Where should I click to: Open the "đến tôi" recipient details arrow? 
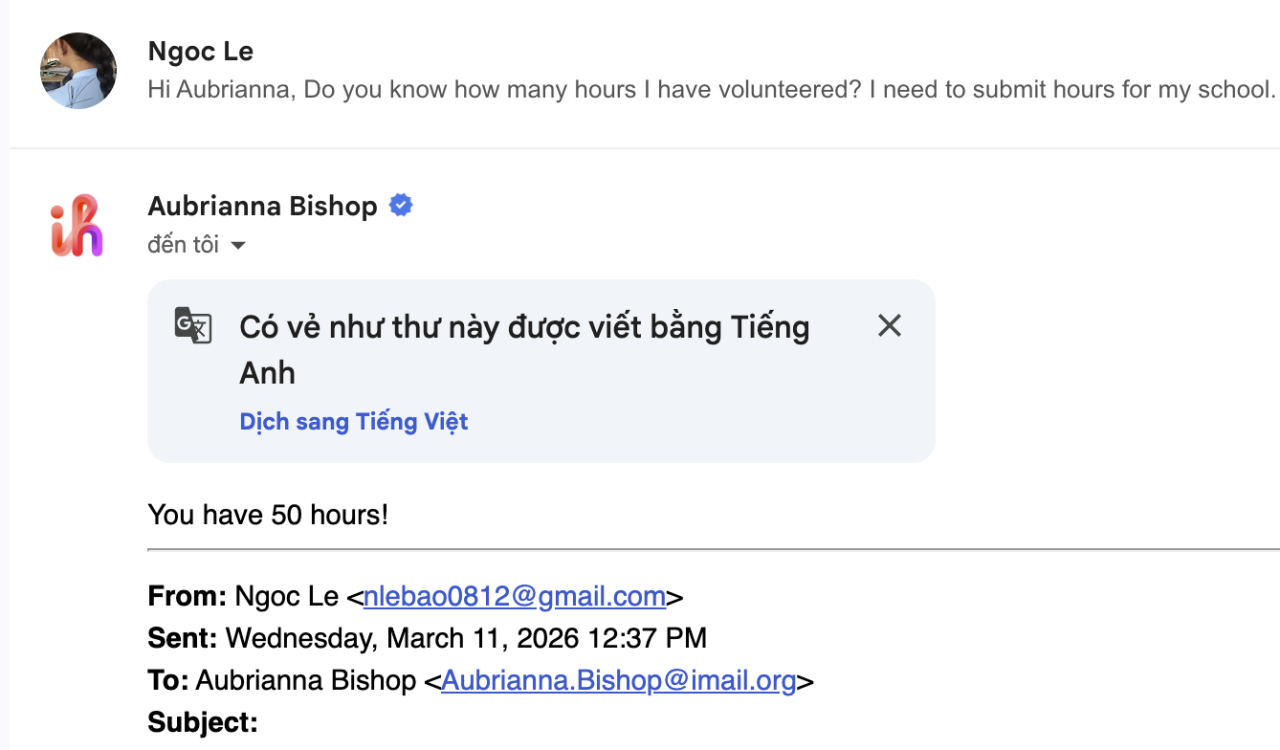[x=238, y=246]
